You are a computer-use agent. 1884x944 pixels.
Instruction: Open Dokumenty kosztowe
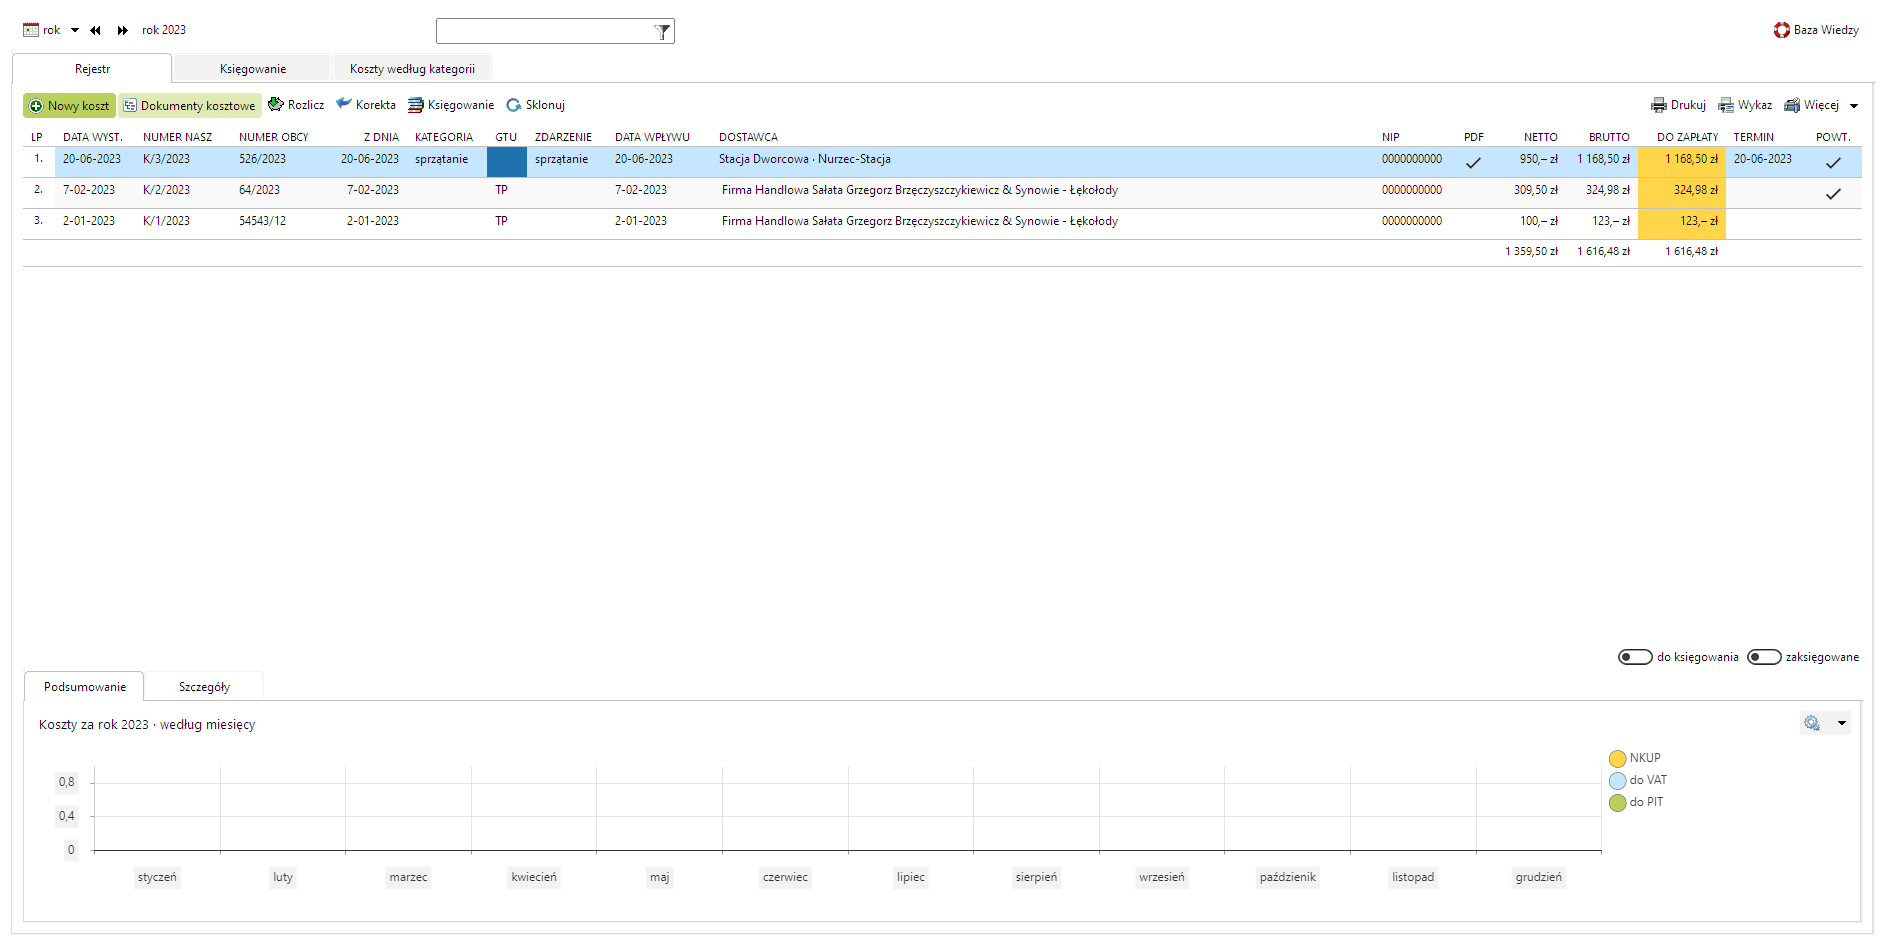(x=189, y=105)
